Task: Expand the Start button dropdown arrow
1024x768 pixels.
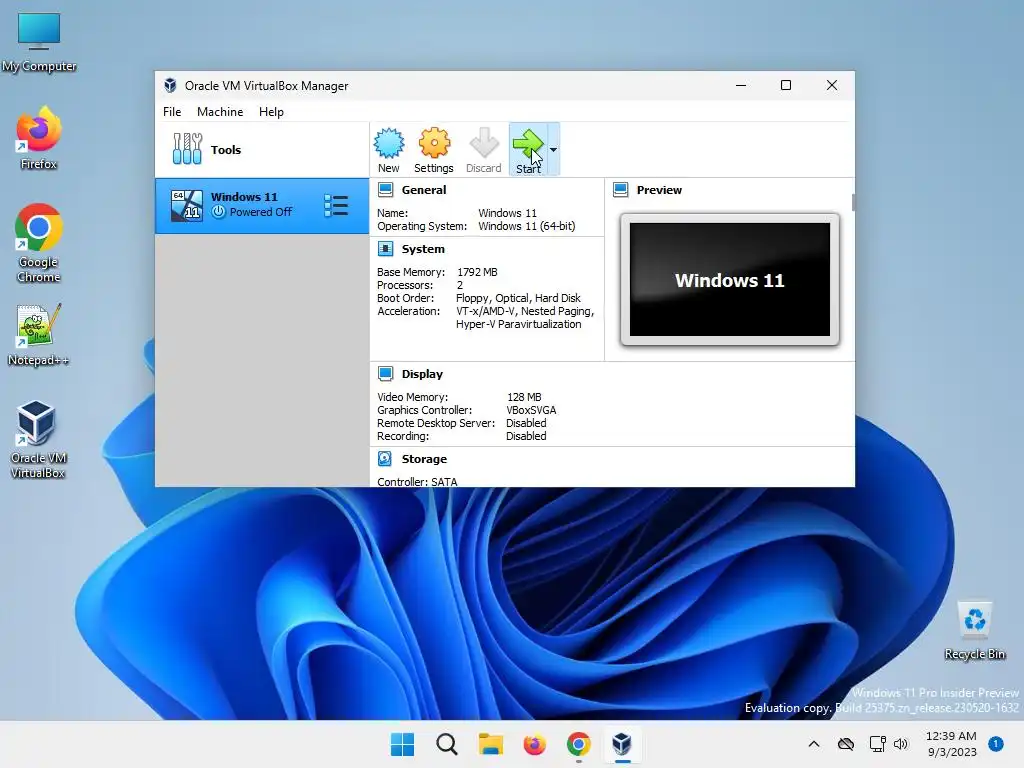Action: pos(553,150)
